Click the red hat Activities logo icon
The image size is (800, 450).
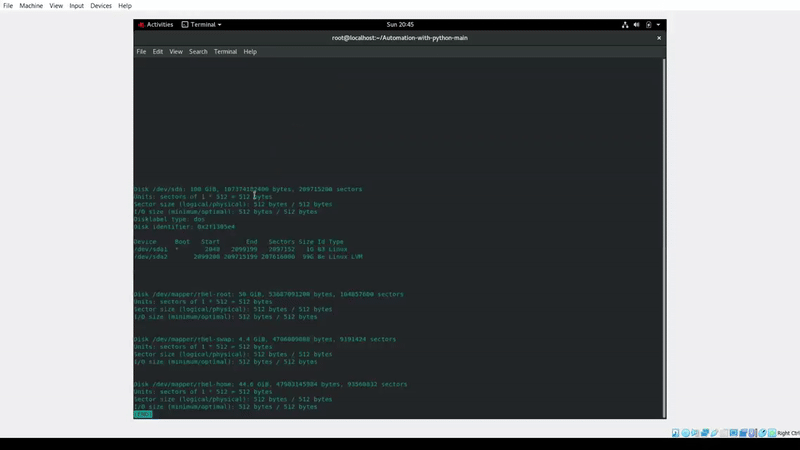141,24
